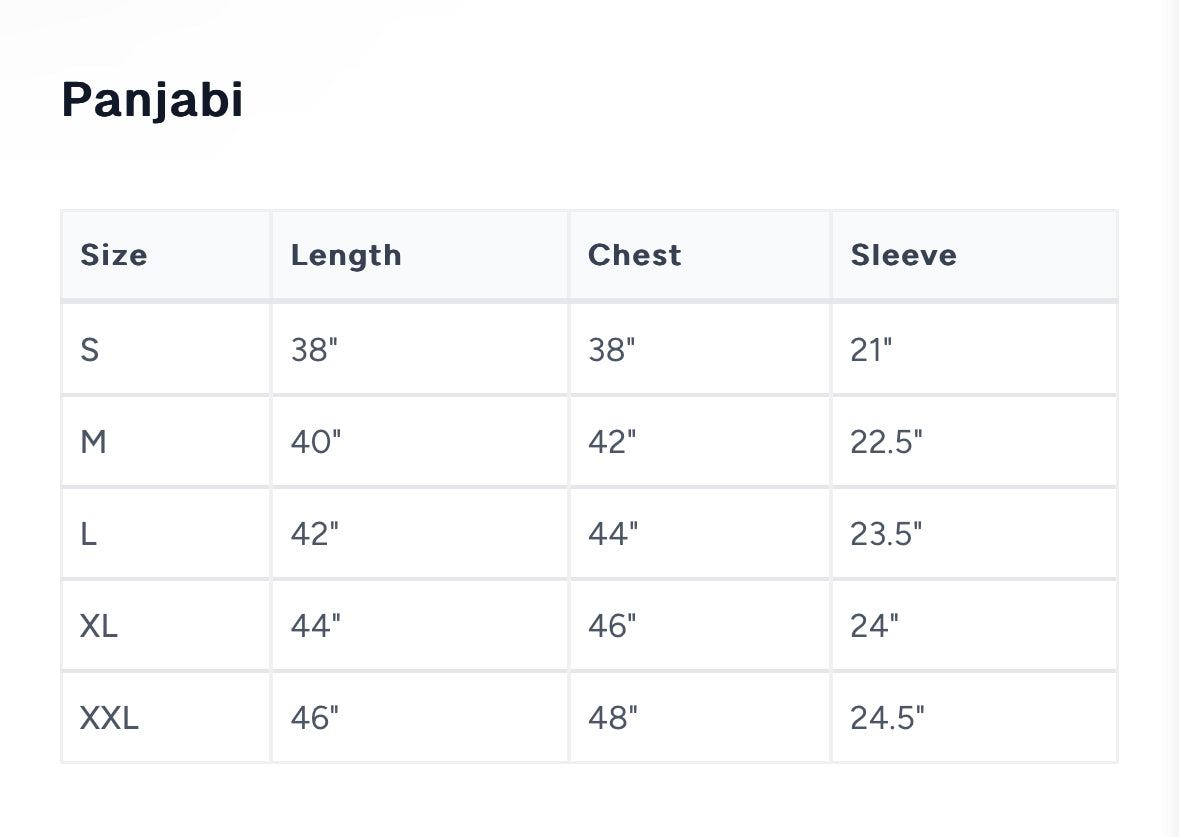1179x837 pixels.
Task: Select the Chest value for size M
Action: [x=612, y=442]
